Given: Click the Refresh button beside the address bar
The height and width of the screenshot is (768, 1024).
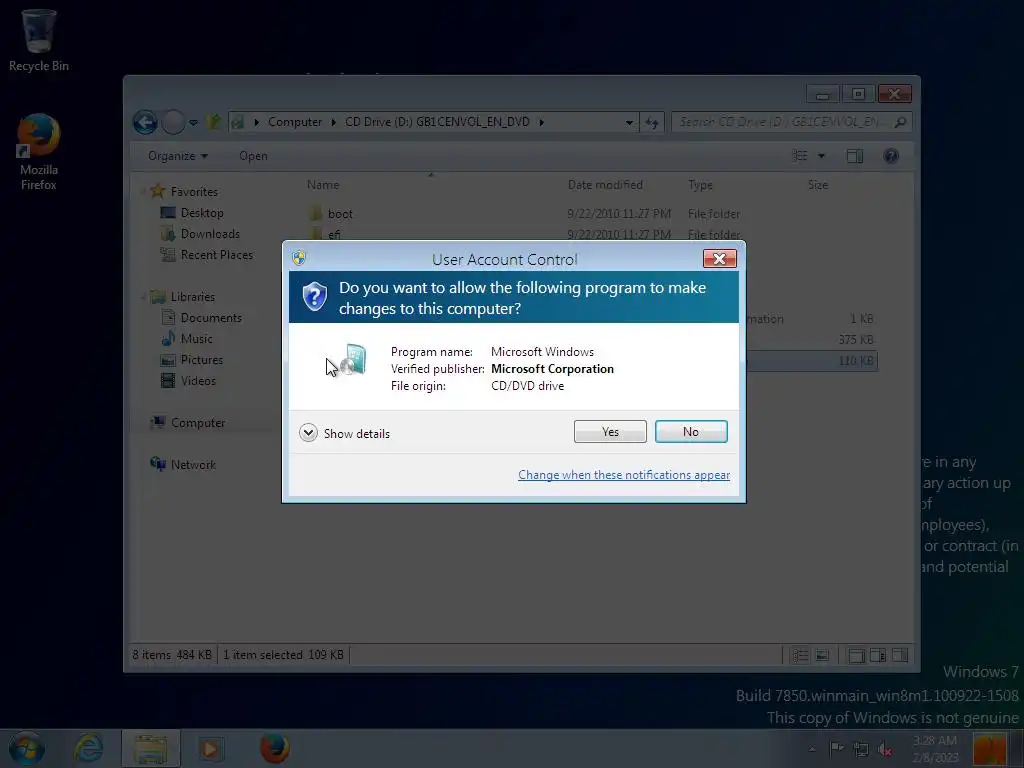Looking at the screenshot, I should [652, 122].
